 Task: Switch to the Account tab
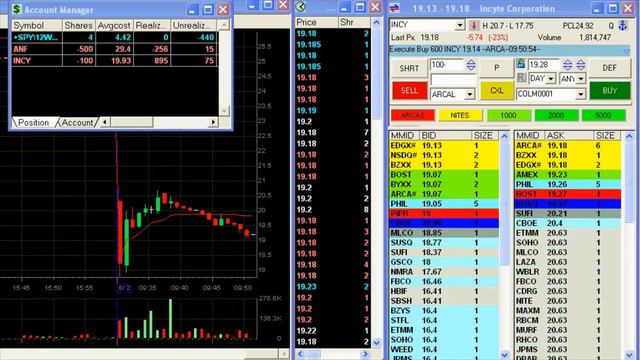point(77,122)
